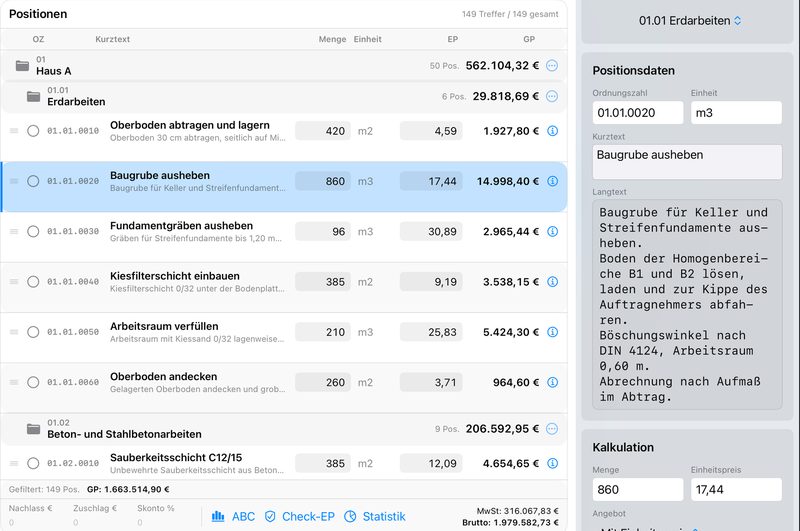Click the Beton- und Stahlbetonarbeiten folder icon

(x=34, y=429)
